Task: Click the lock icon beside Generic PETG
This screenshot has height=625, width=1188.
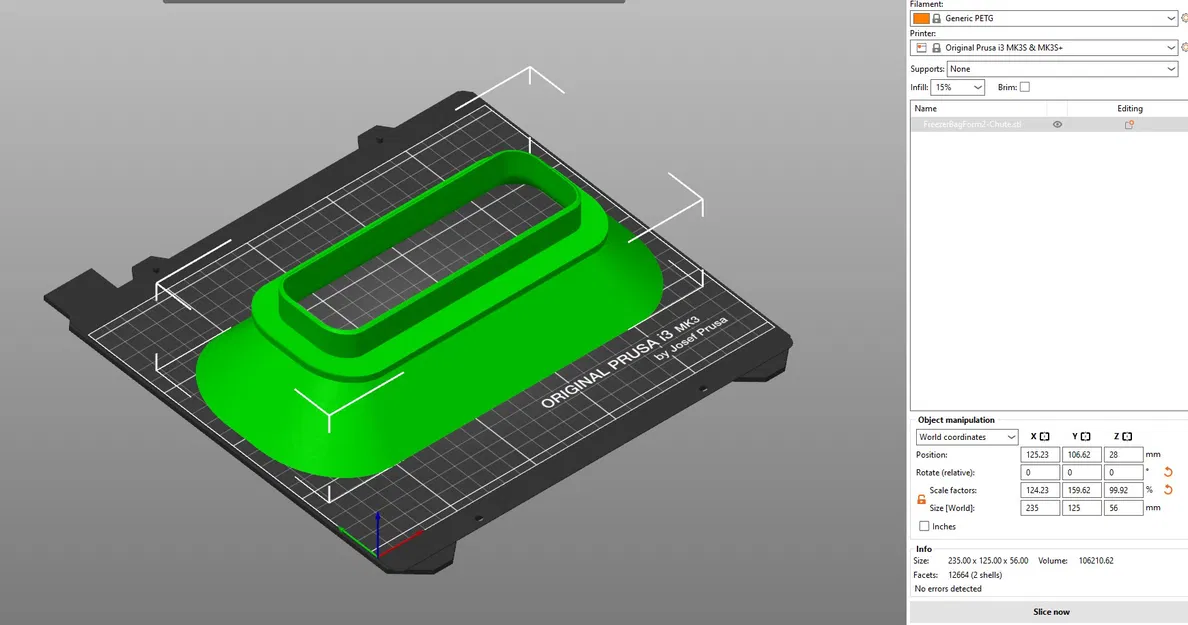Action: [936, 18]
